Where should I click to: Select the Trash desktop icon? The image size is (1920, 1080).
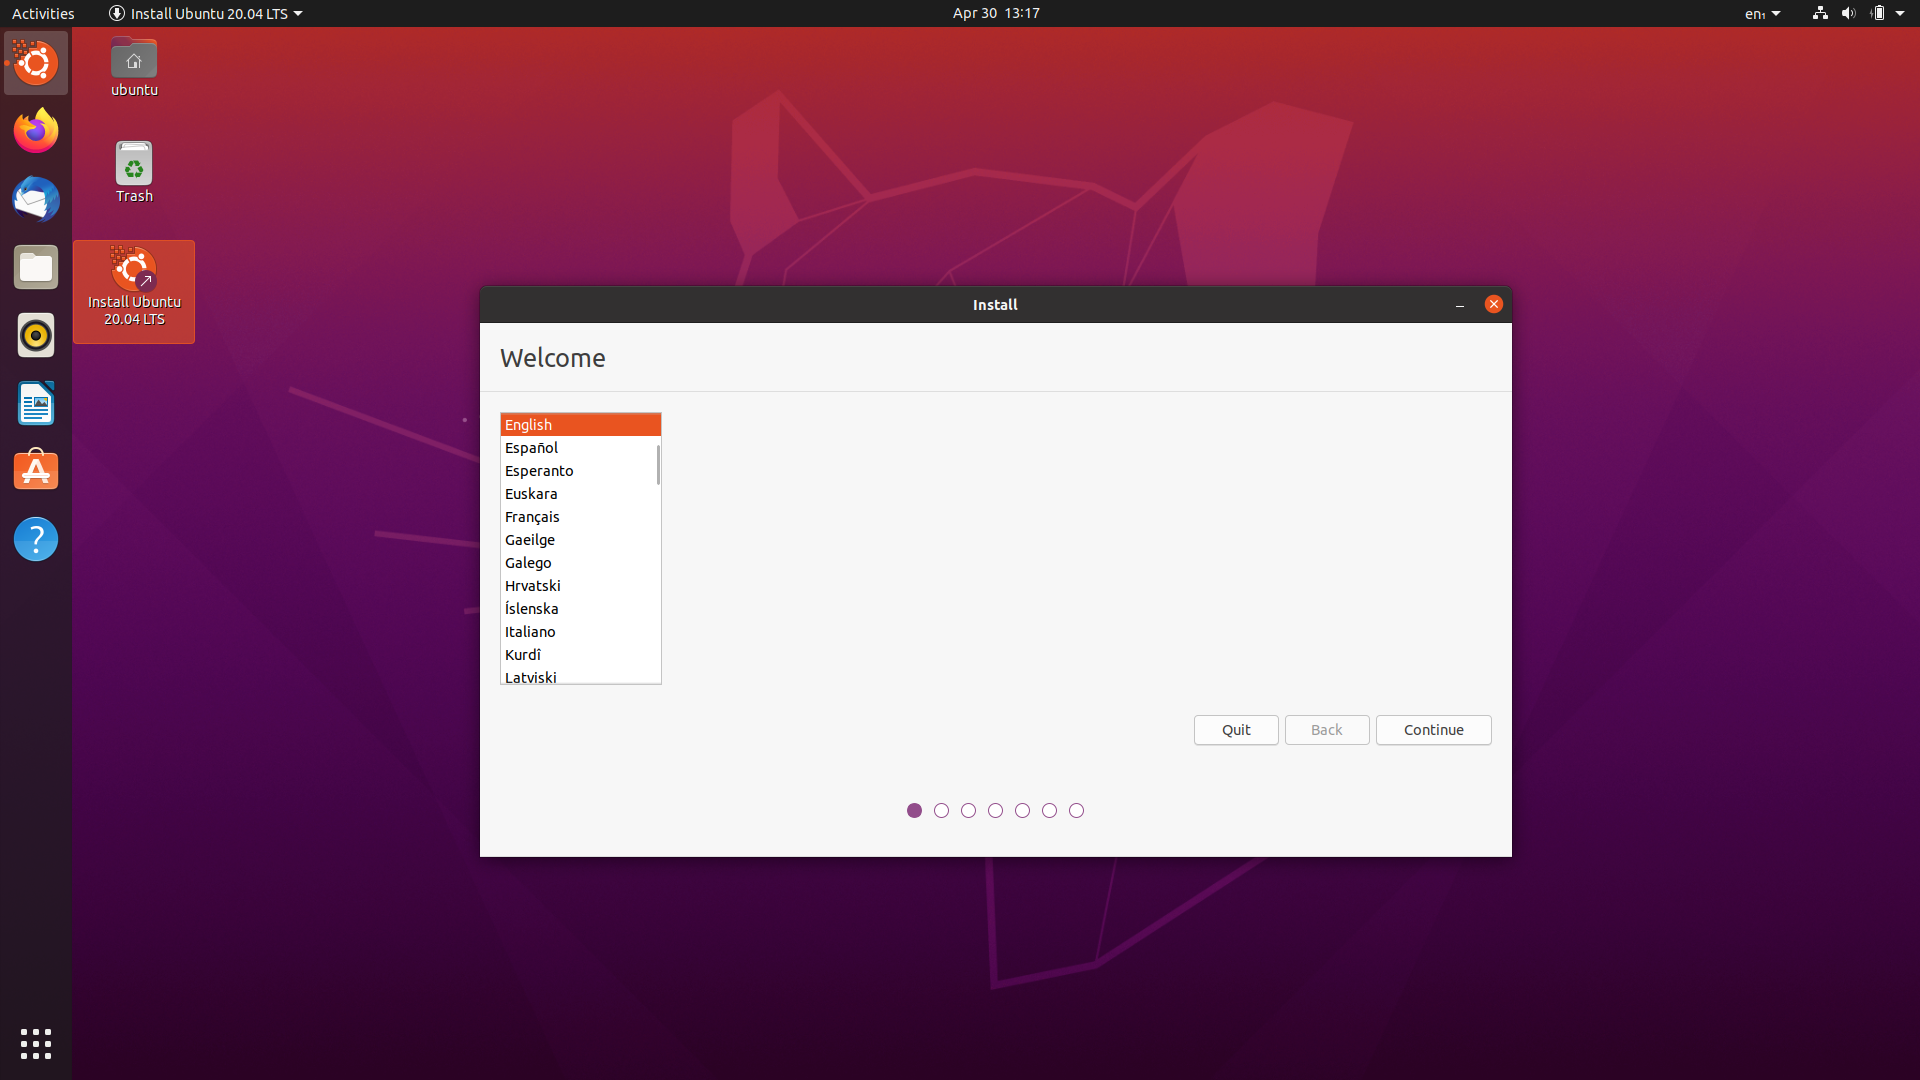point(134,172)
